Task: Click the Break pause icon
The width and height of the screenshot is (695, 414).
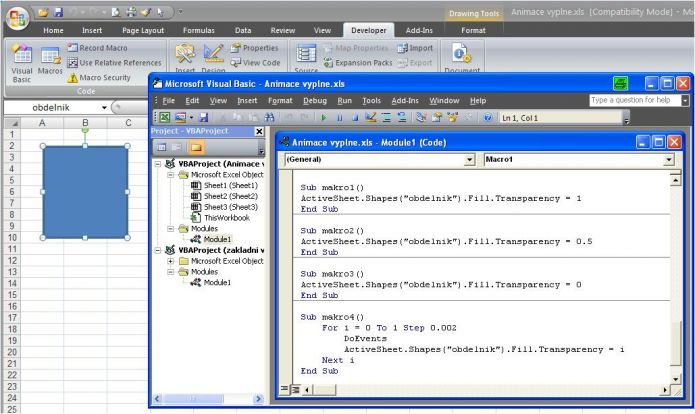Action: [340, 117]
